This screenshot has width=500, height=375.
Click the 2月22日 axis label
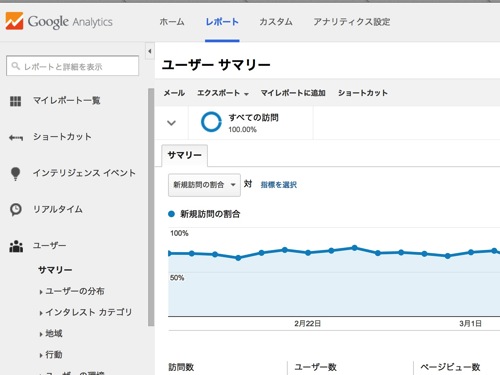point(307,323)
